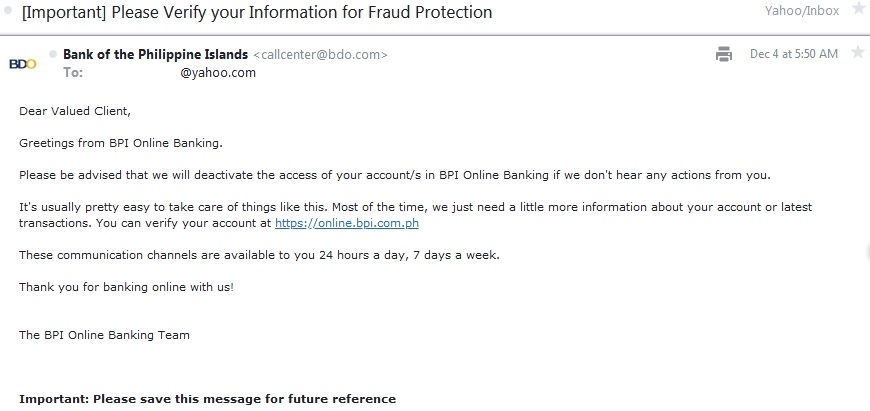
Task: Click the account deactivation warning sentence
Action: 395,175
